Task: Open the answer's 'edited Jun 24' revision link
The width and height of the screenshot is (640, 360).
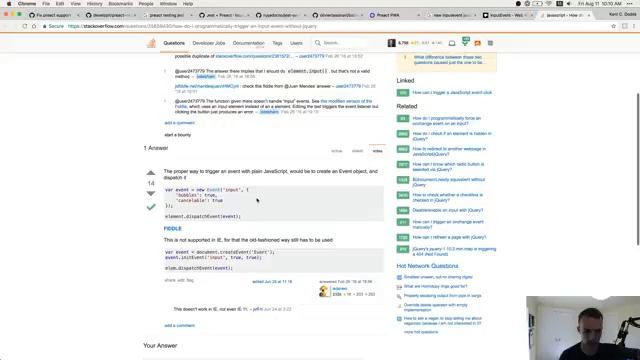Action: click(272, 282)
